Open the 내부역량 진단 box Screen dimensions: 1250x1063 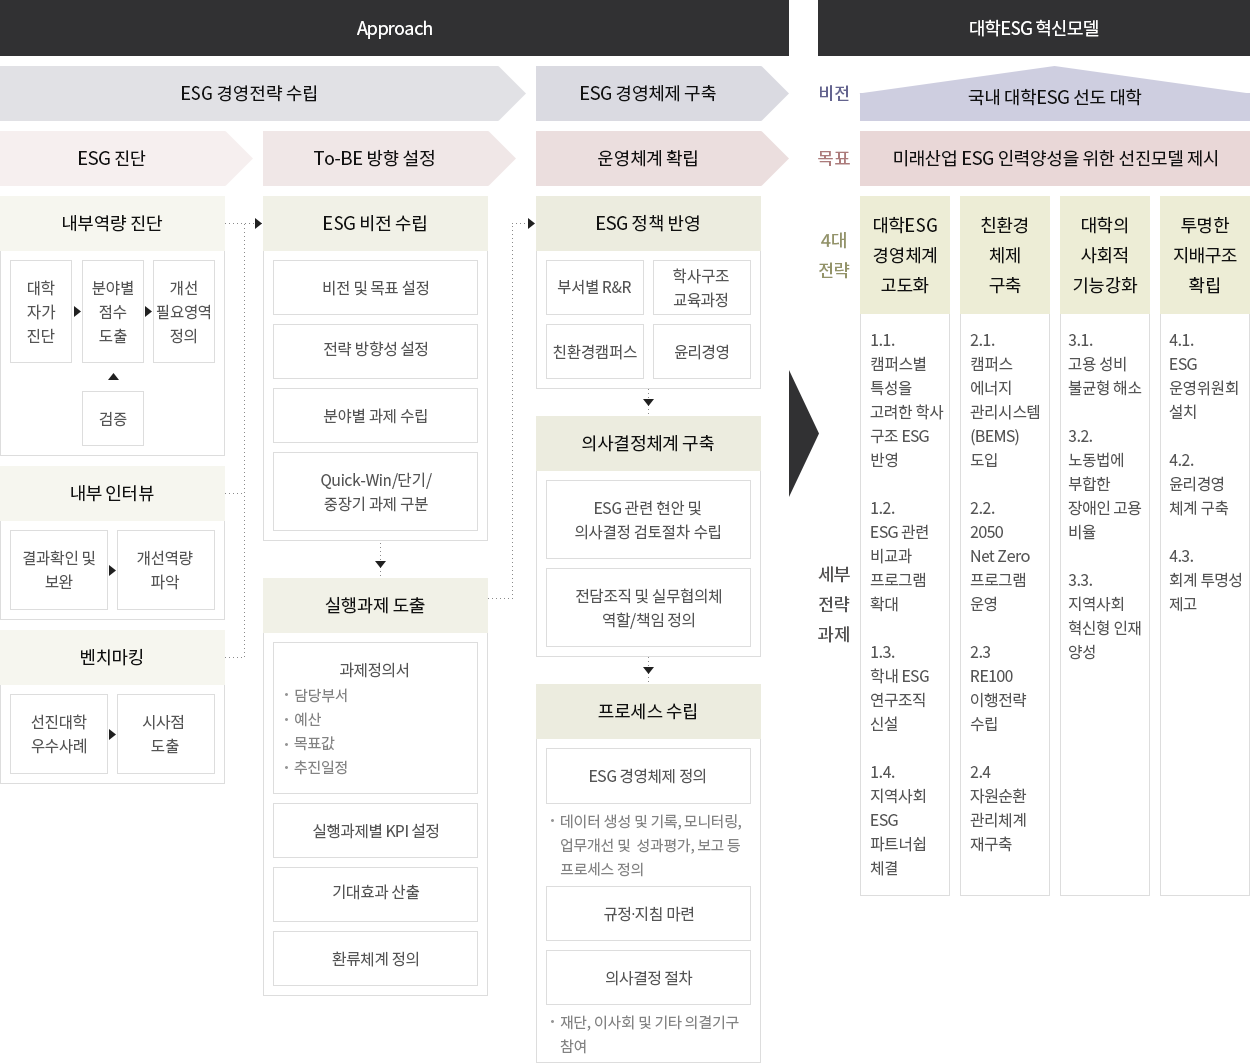[x=112, y=223]
